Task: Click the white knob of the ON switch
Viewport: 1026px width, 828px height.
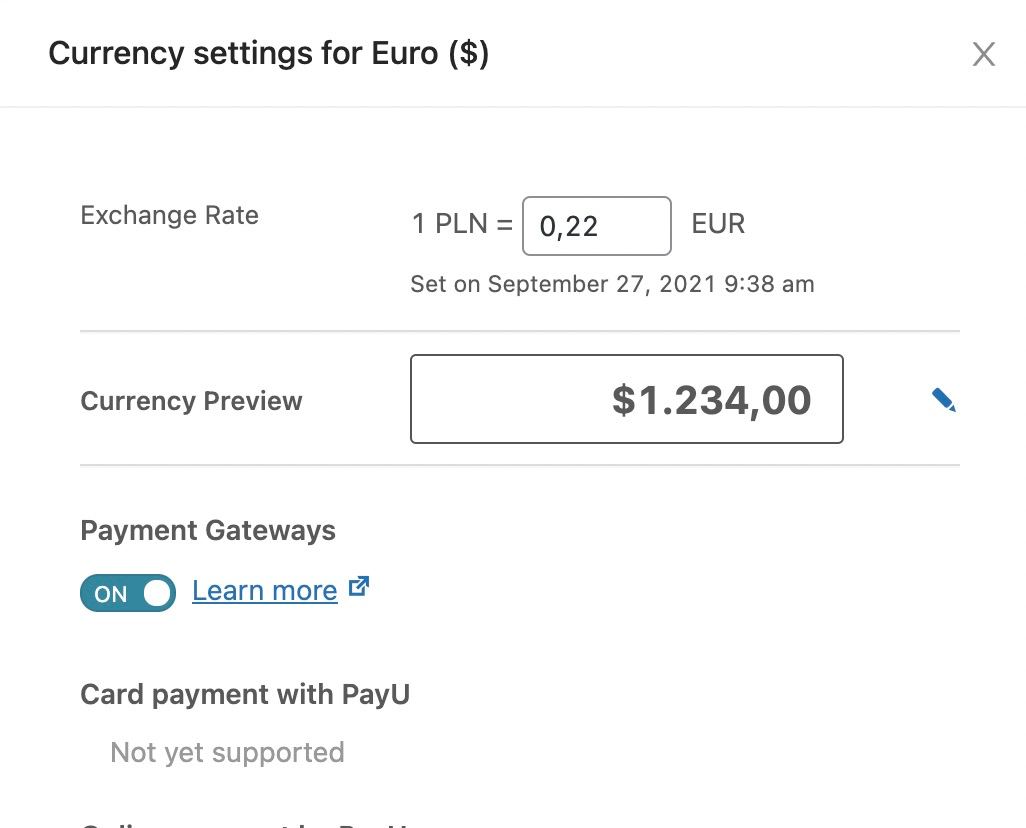Action: [x=157, y=593]
